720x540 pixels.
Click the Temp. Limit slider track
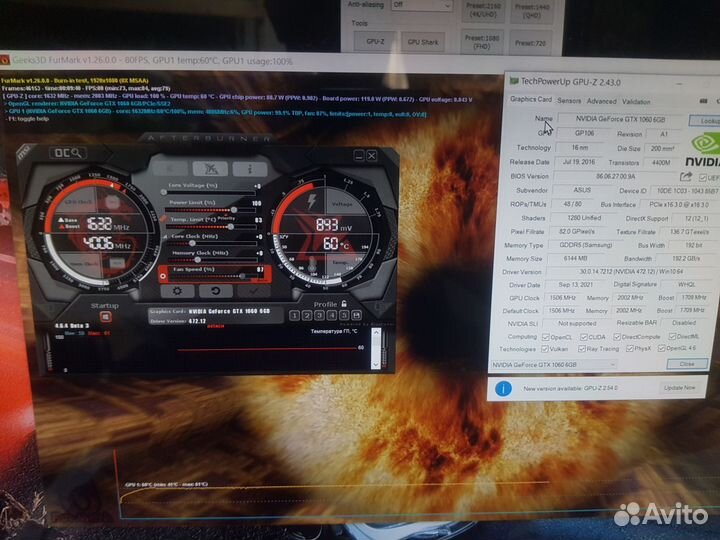(x=211, y=226)
